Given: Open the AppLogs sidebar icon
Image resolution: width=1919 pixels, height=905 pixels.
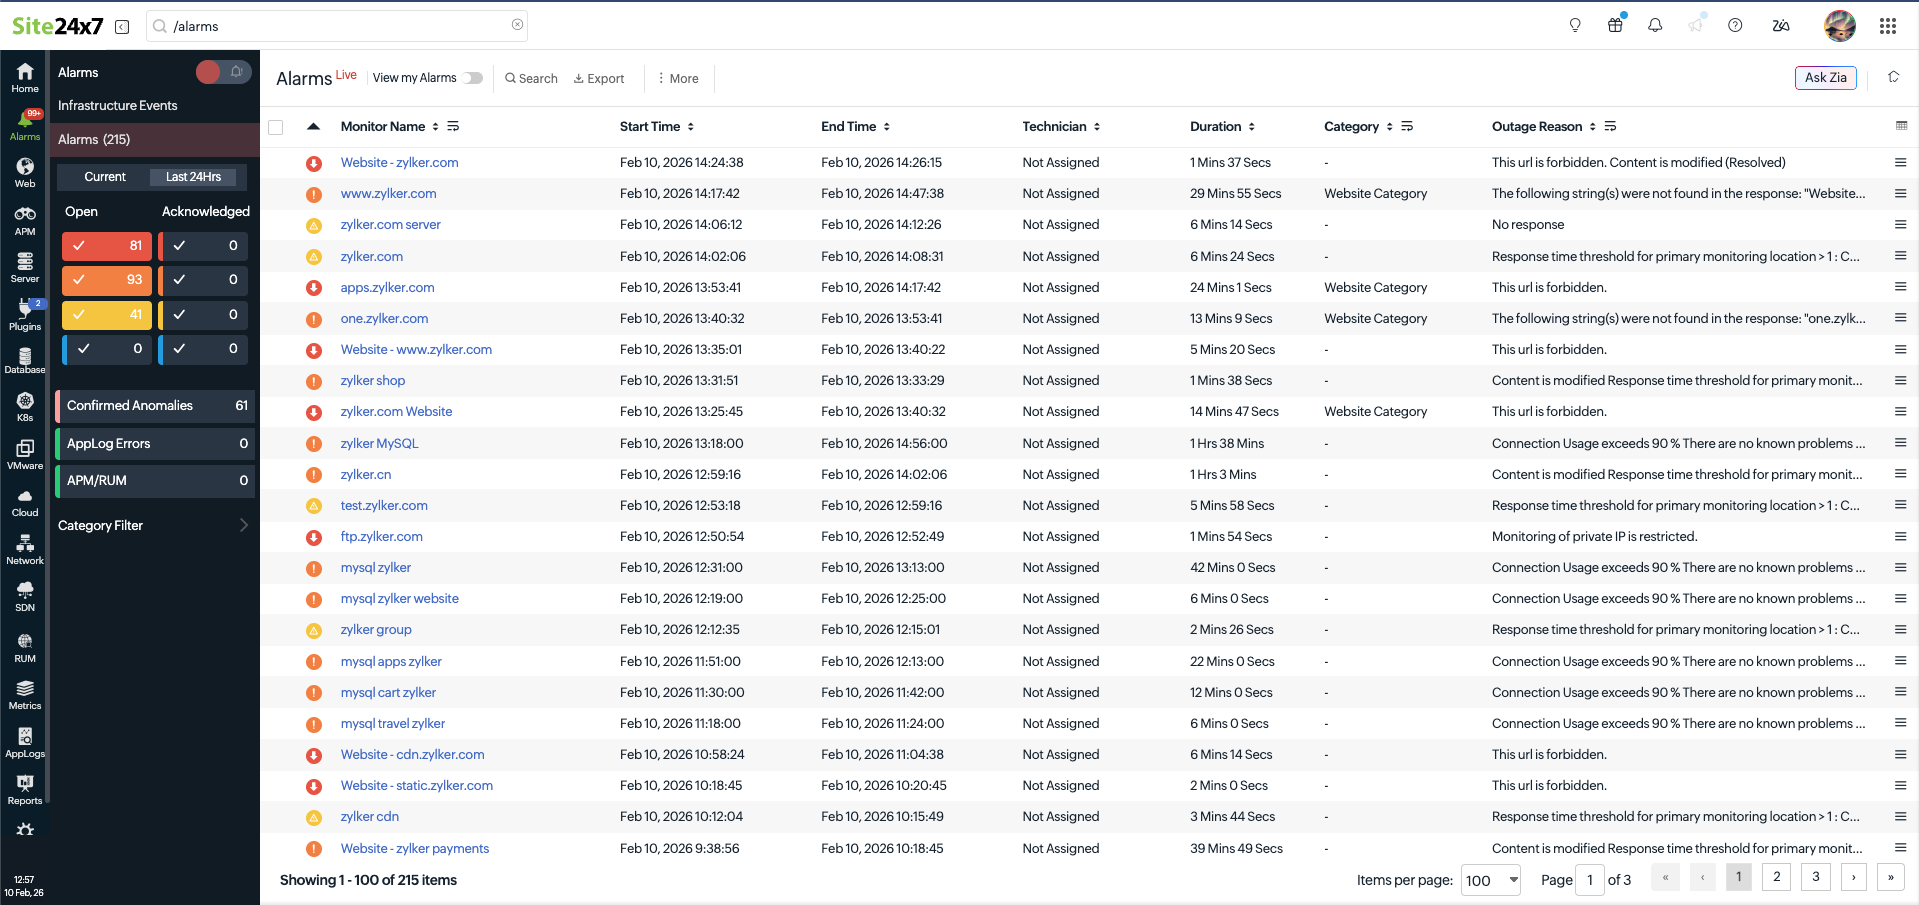Looking at the screenshot, I should [25, 742].
